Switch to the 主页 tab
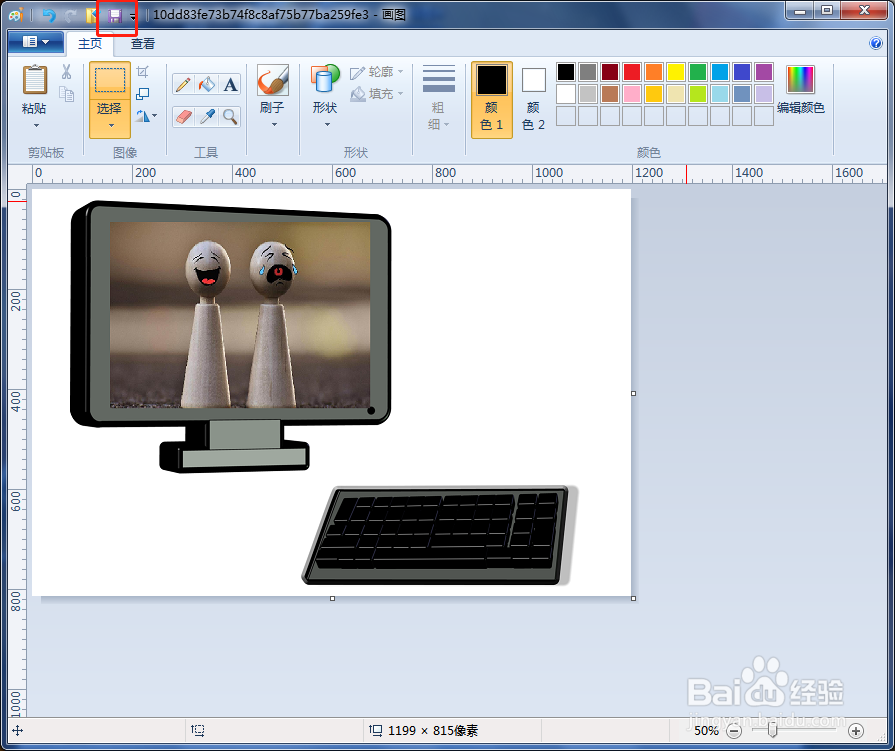This screenshot has width=895, height=751. (90, 43)
